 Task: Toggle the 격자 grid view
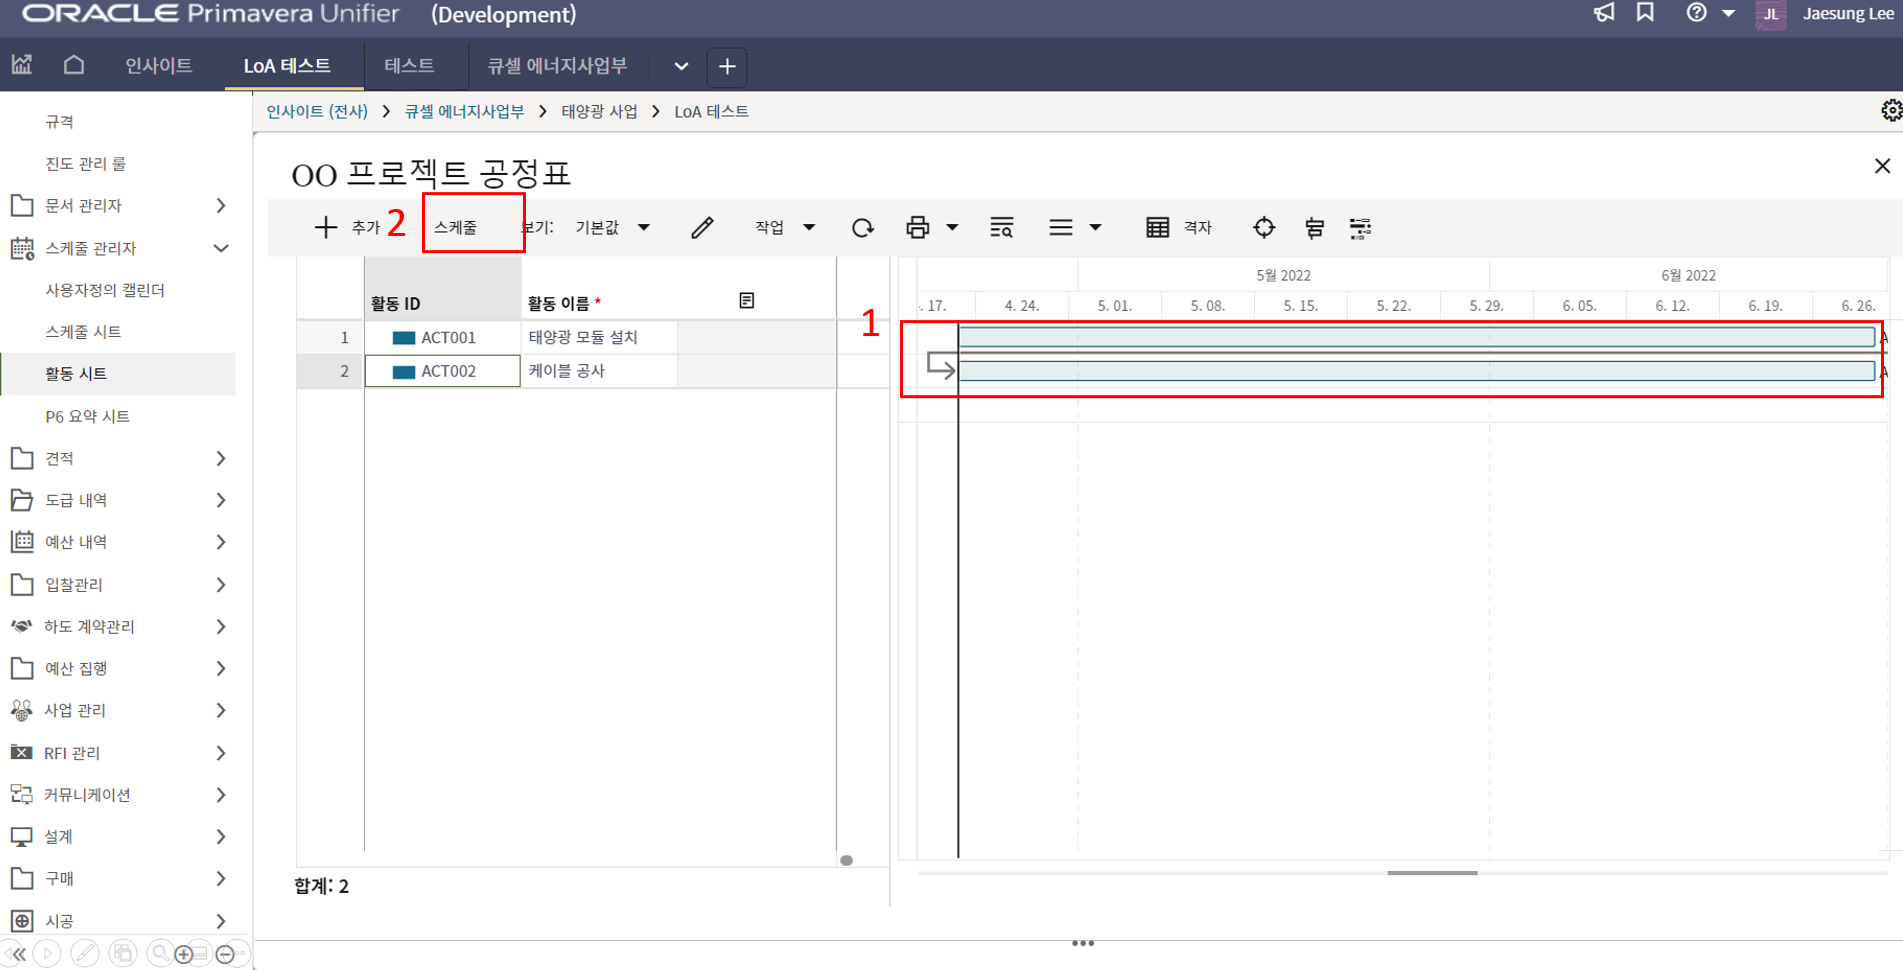coord(1178,228)
